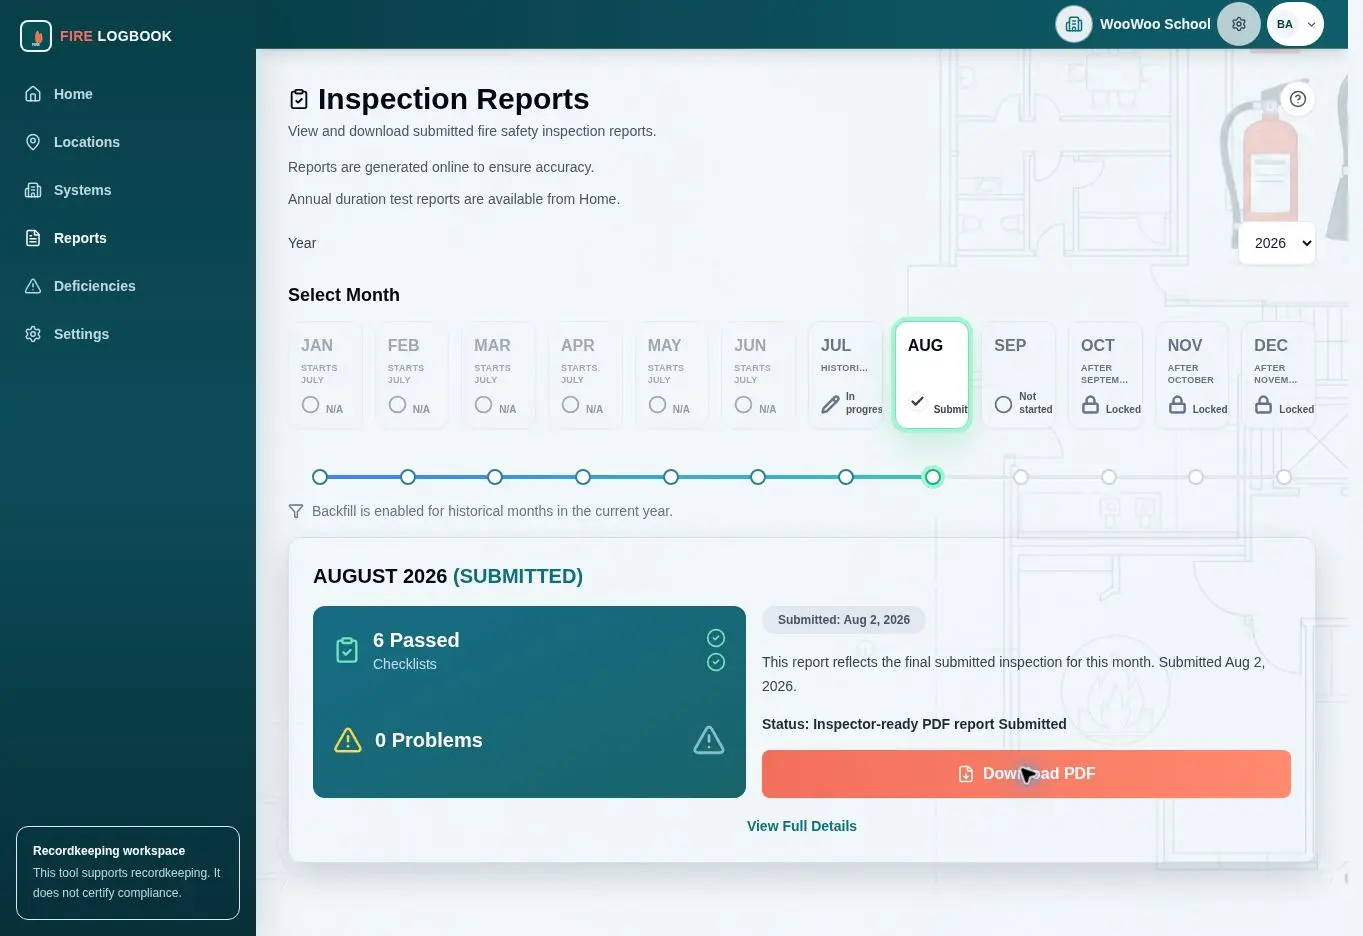
Task: Click the Locations pin icon in sidebar
Action: coord(33,142)
